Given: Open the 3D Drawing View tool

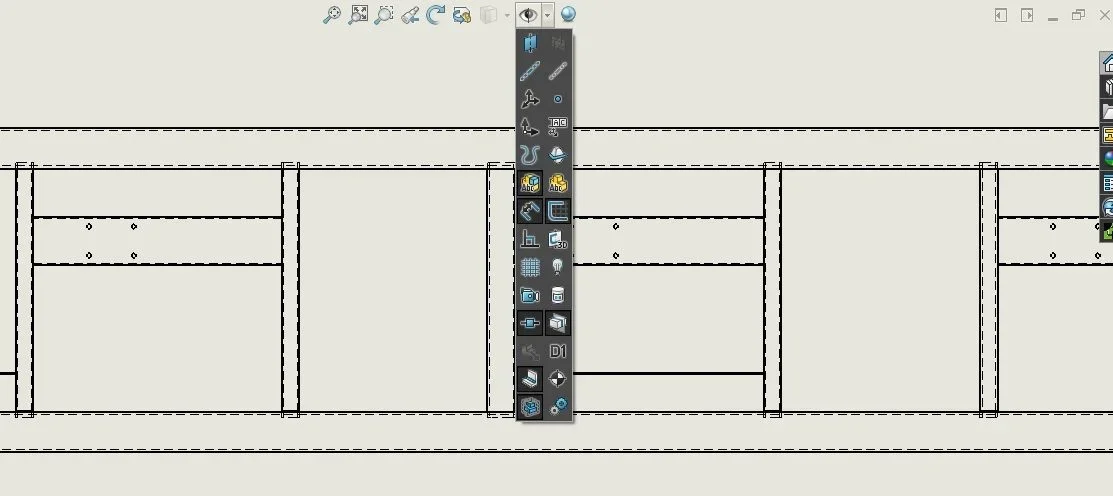Looking at the screenshot, I should 462,14.
